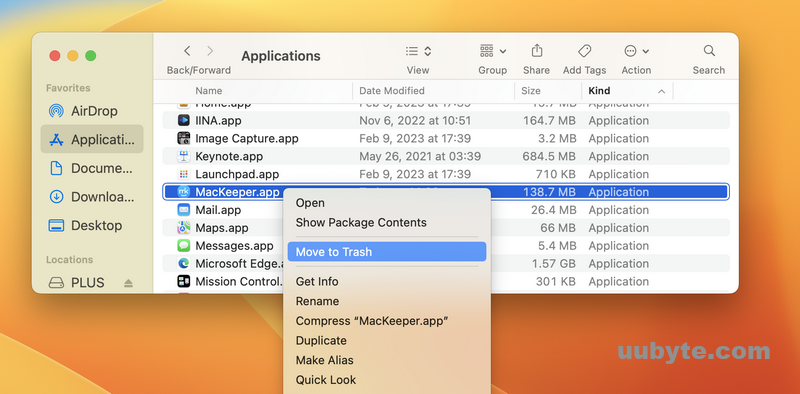Select the Maps.app file name
This screenshot has width=800, height=394.
(222, 228)
